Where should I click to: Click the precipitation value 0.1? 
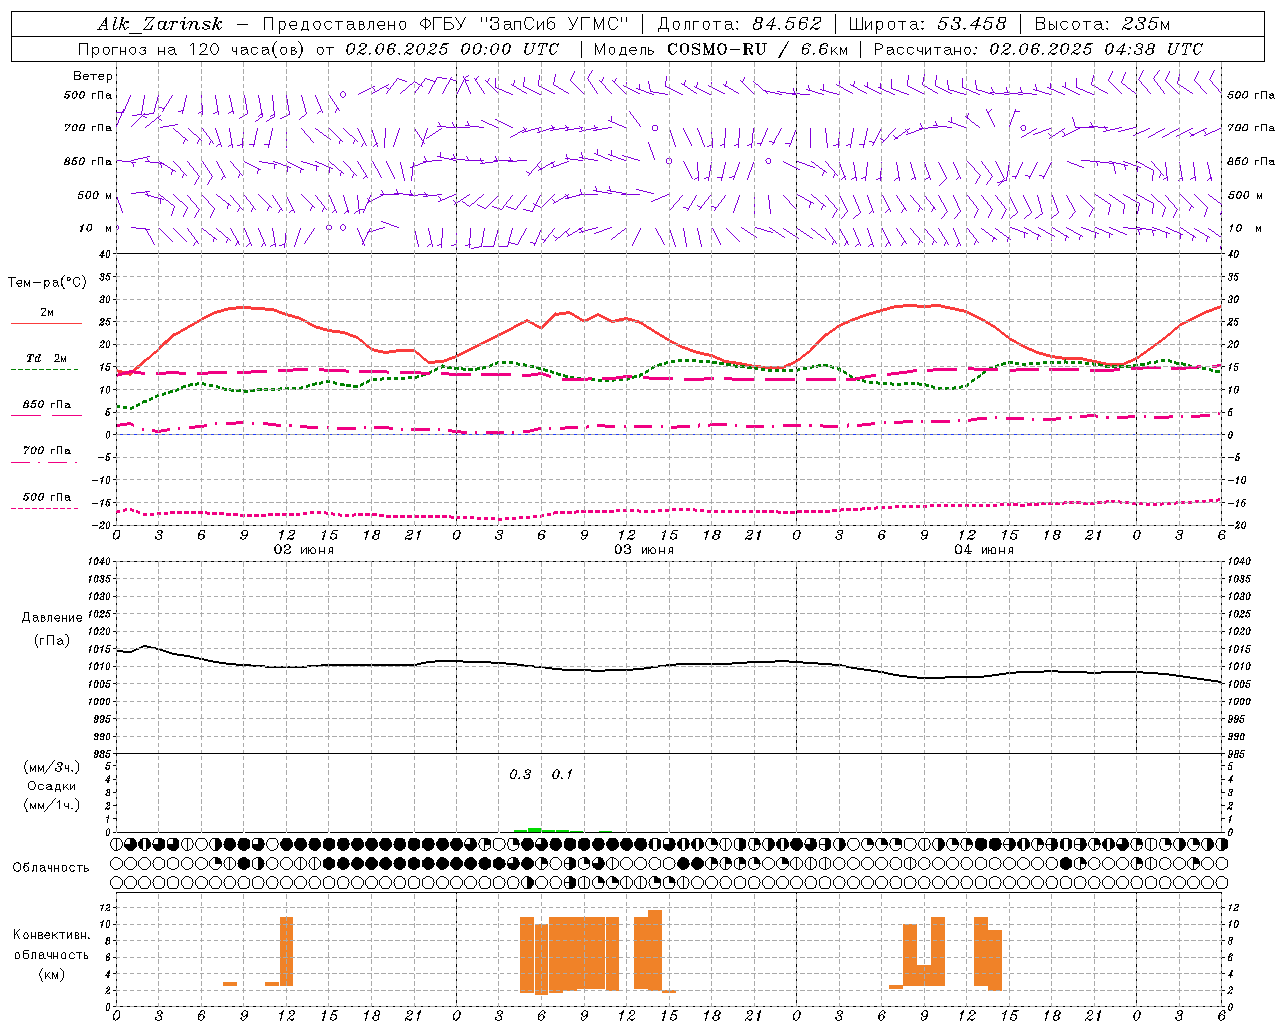[562, 775]
